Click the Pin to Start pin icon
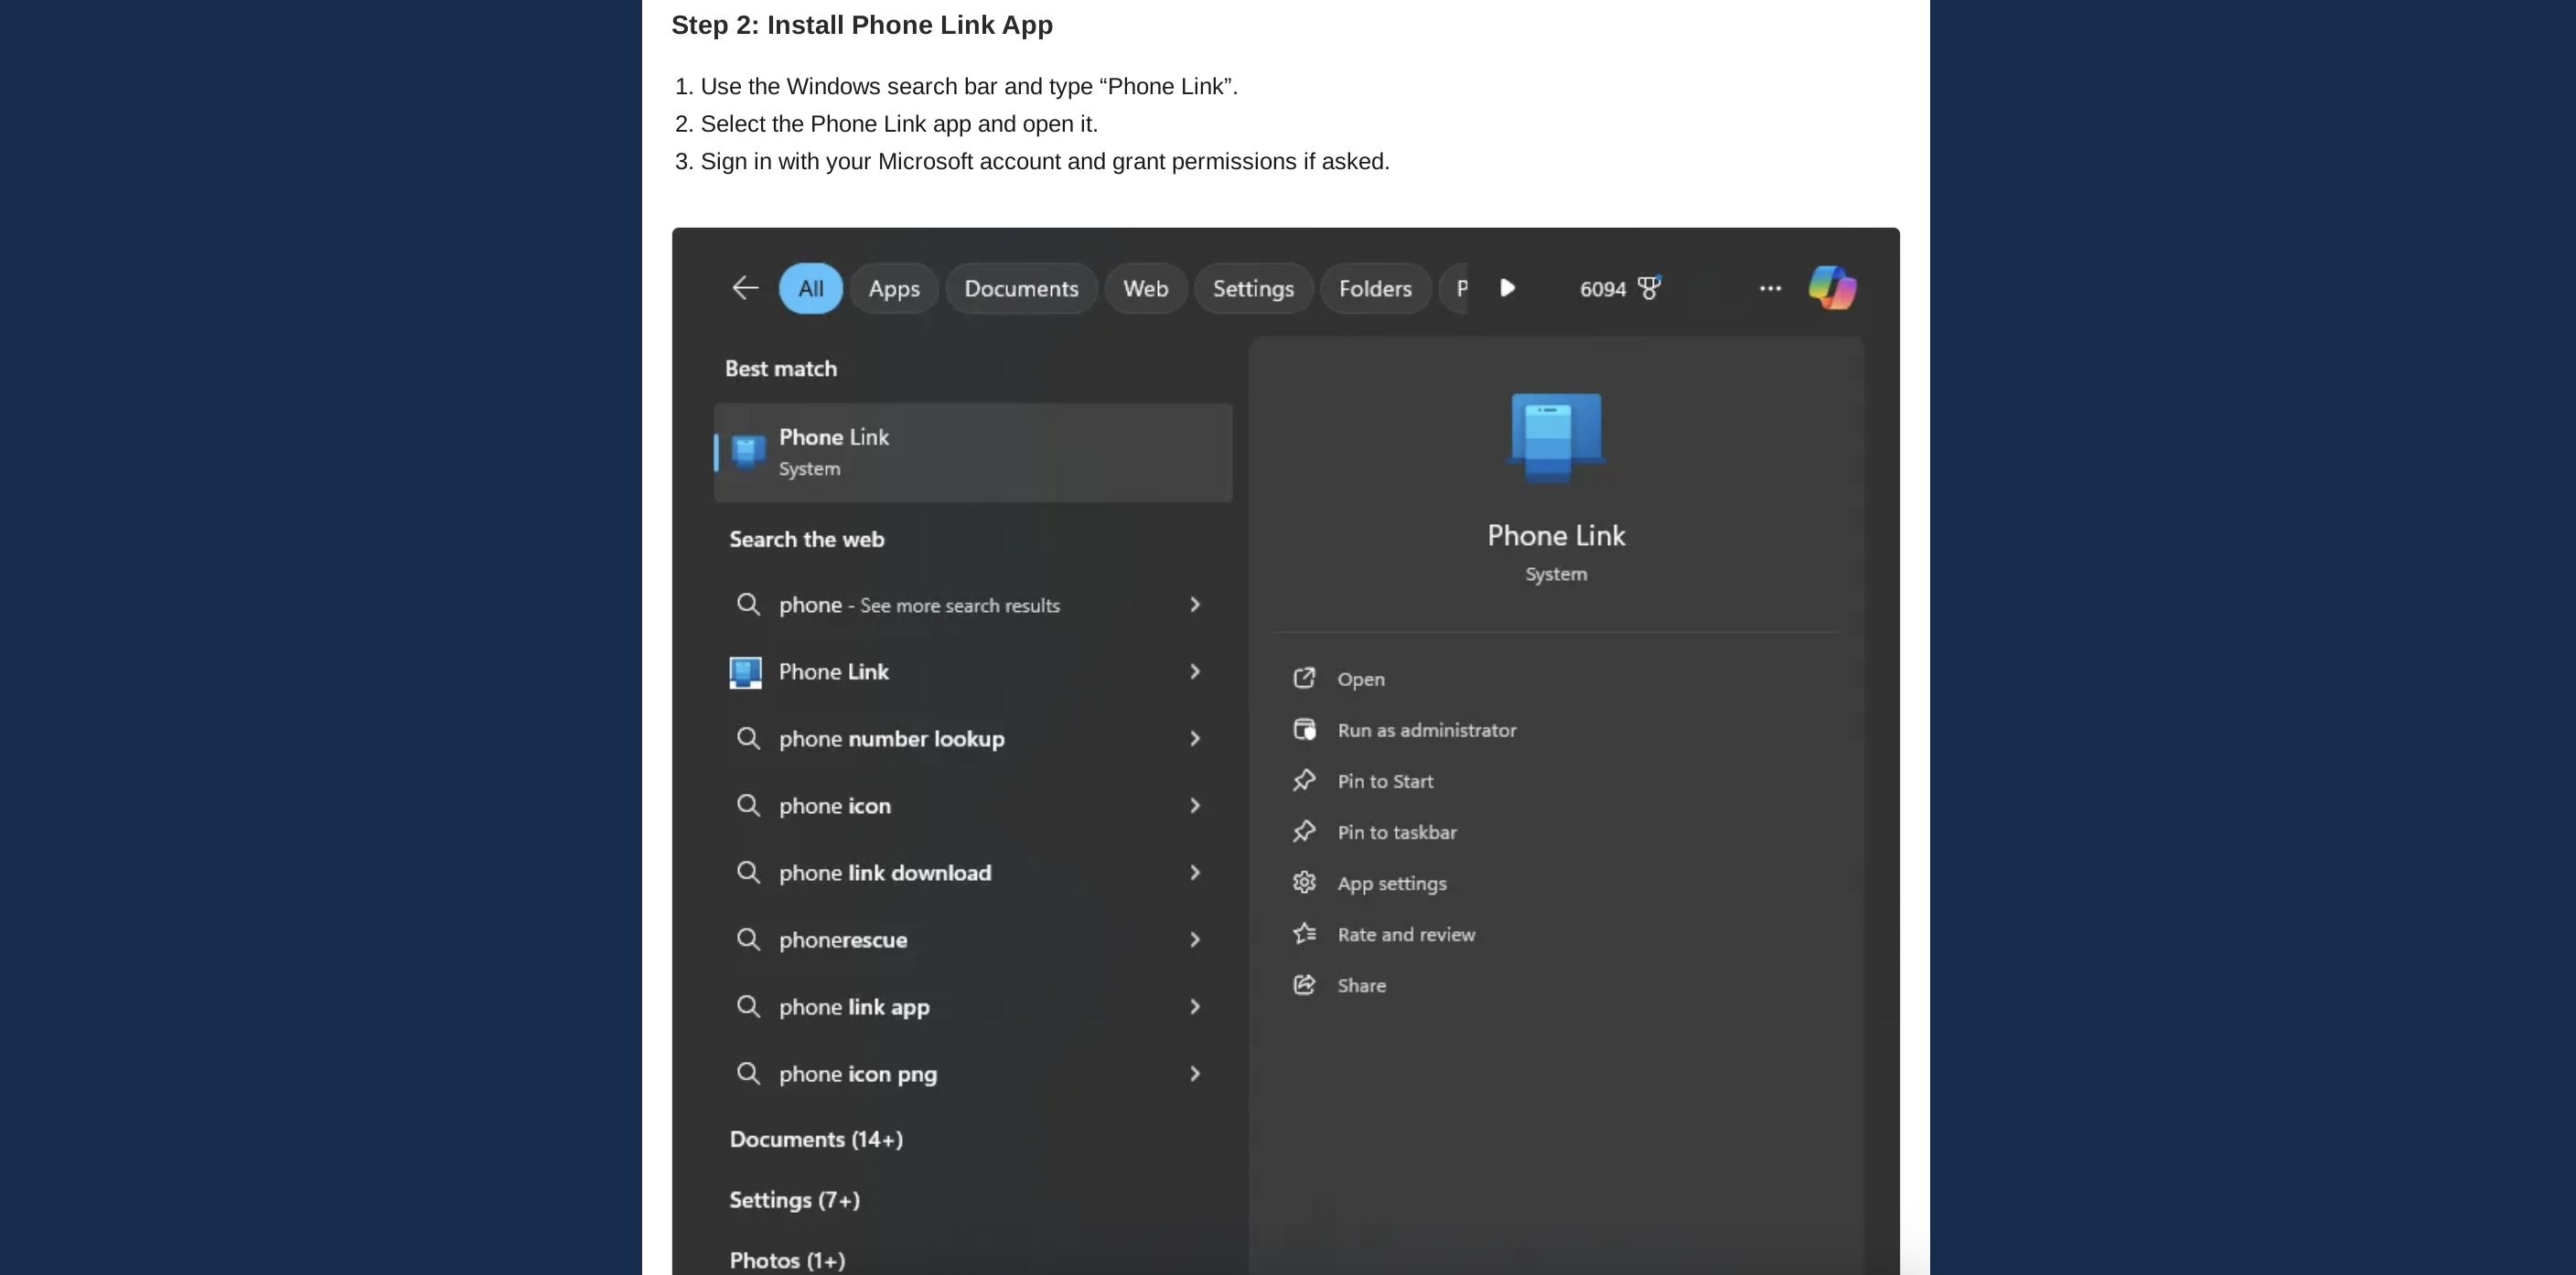 pyautogui.click(x=1304, y=780)
